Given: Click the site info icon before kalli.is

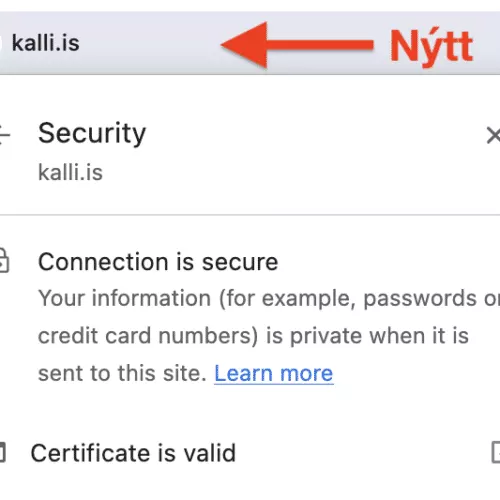Looking at the screenshot, I should coord(1,43).
